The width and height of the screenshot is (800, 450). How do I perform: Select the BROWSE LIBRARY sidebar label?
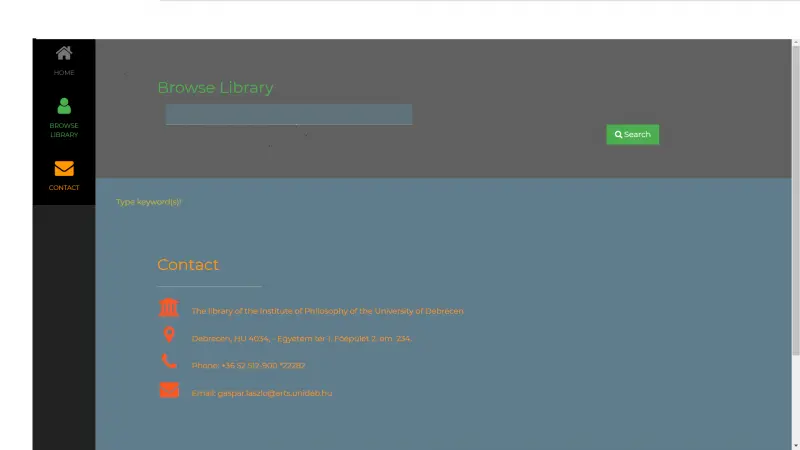pyautogui.click(x=64, y=130)
